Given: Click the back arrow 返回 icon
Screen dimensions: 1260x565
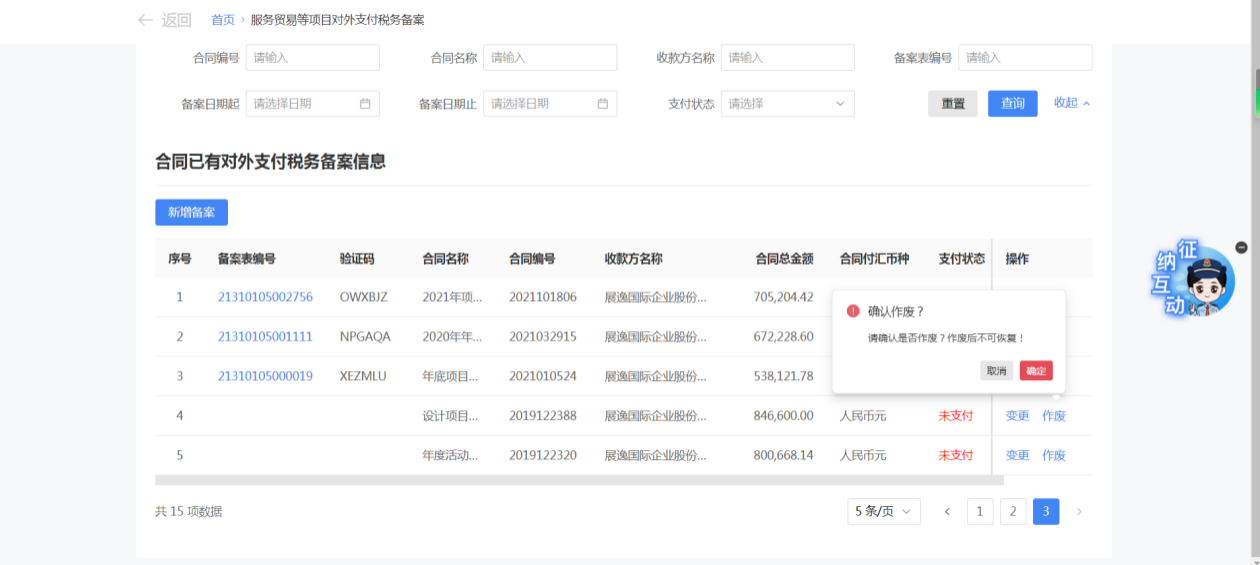Looking at the screenshot, I should tap(146, 20).
